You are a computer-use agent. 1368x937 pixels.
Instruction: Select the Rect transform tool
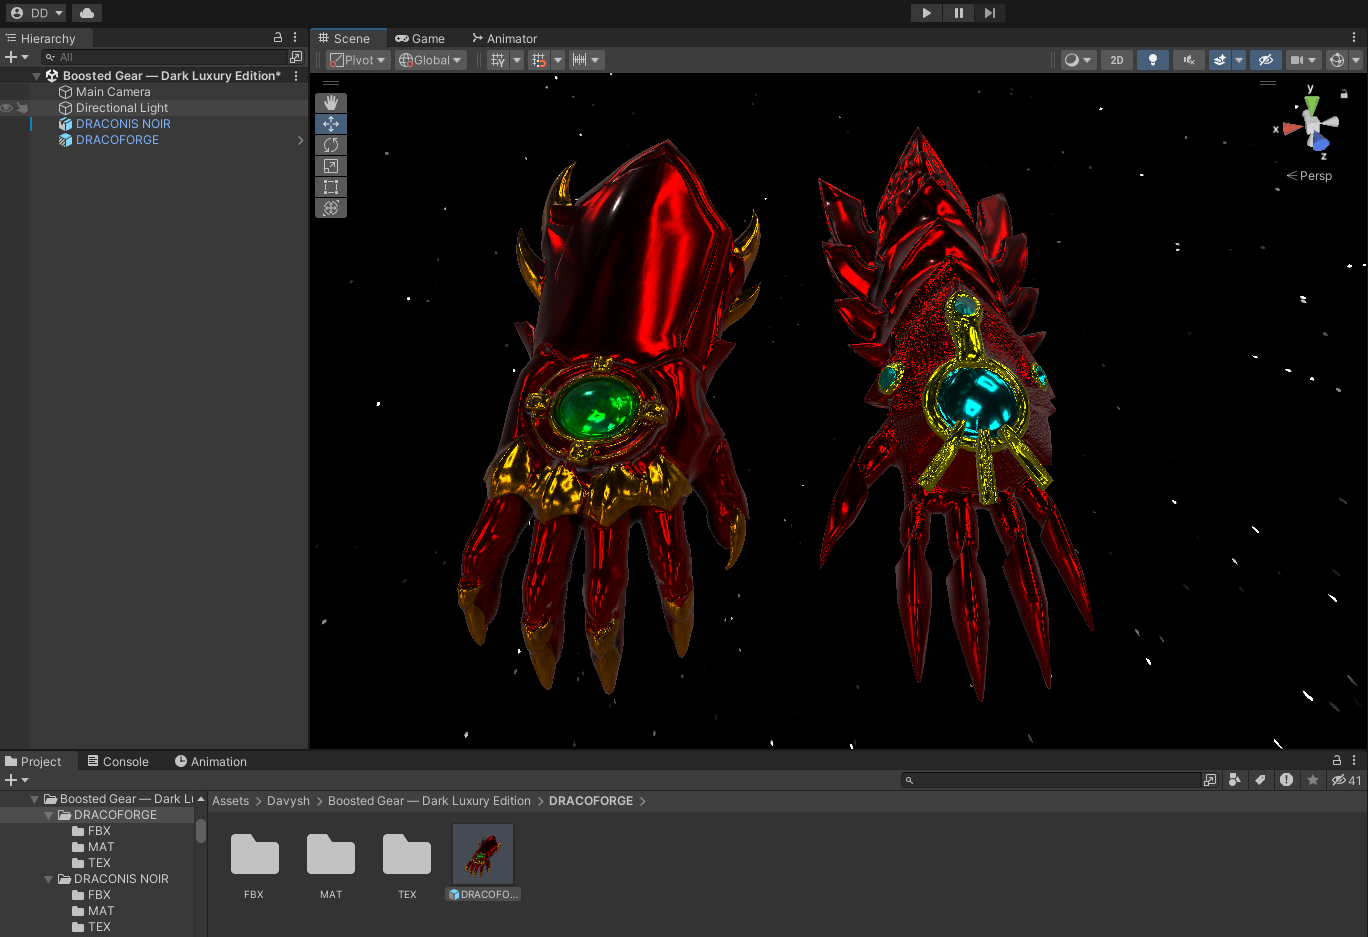(331, 187)
